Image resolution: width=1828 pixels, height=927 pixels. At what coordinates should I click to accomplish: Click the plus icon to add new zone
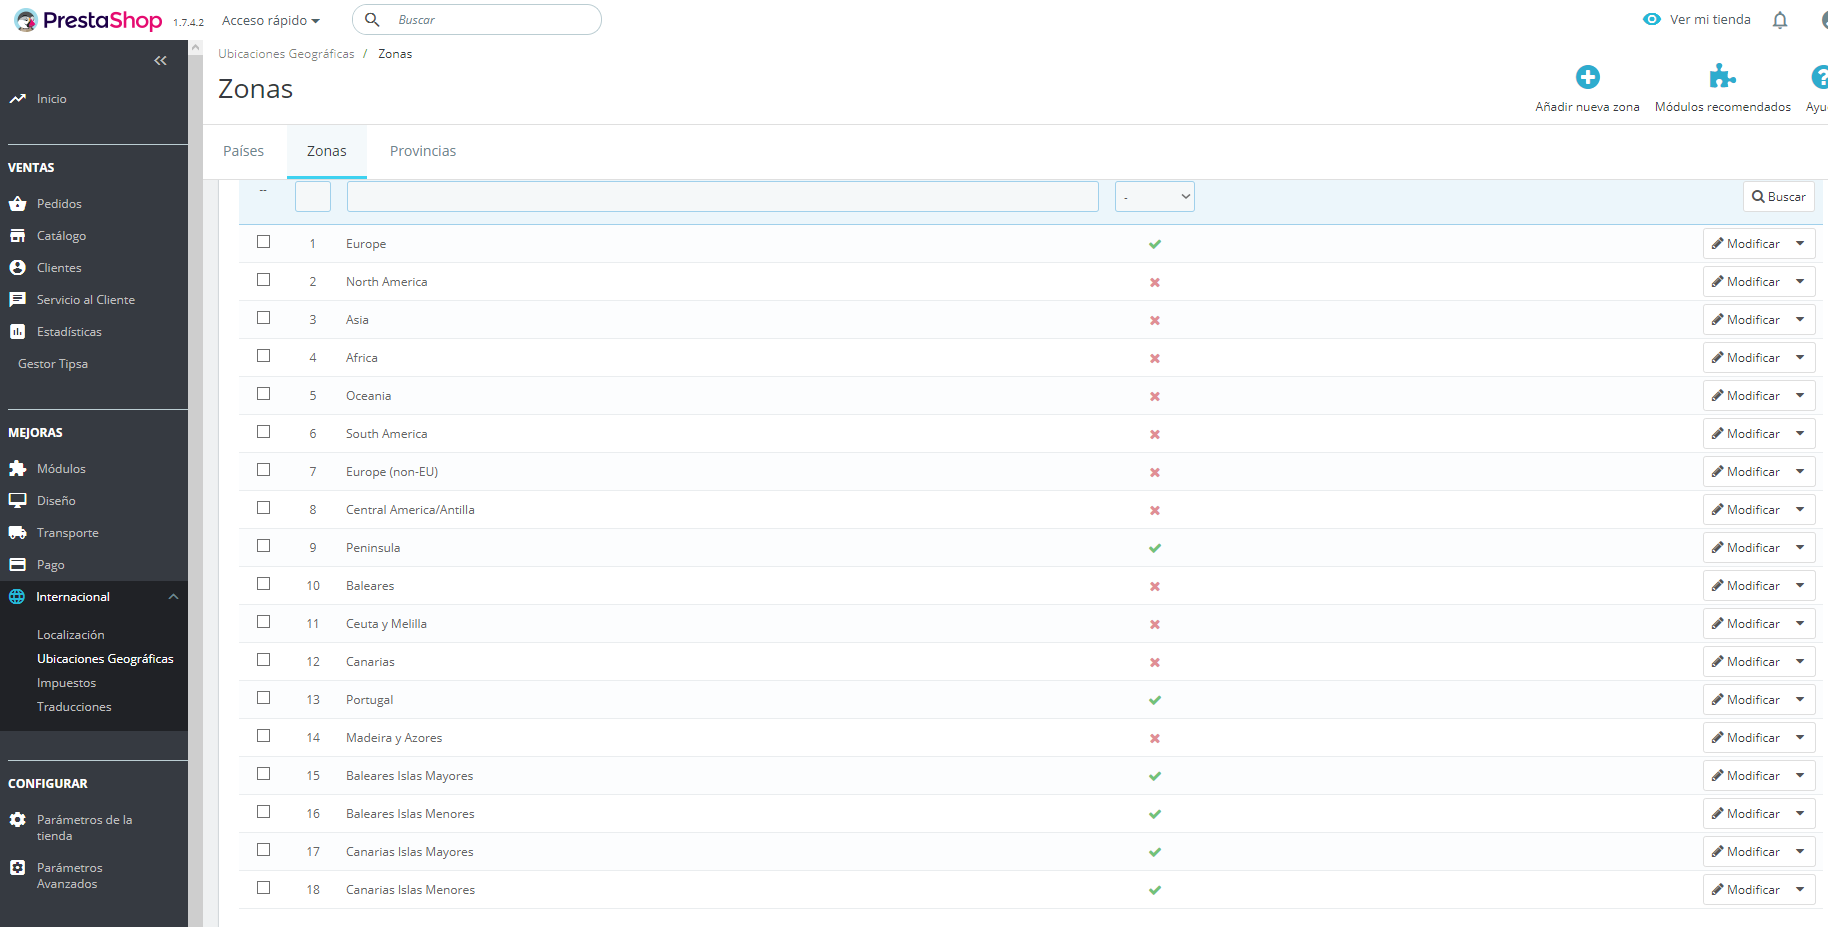pyautogui.click(x=1587, y=77)
